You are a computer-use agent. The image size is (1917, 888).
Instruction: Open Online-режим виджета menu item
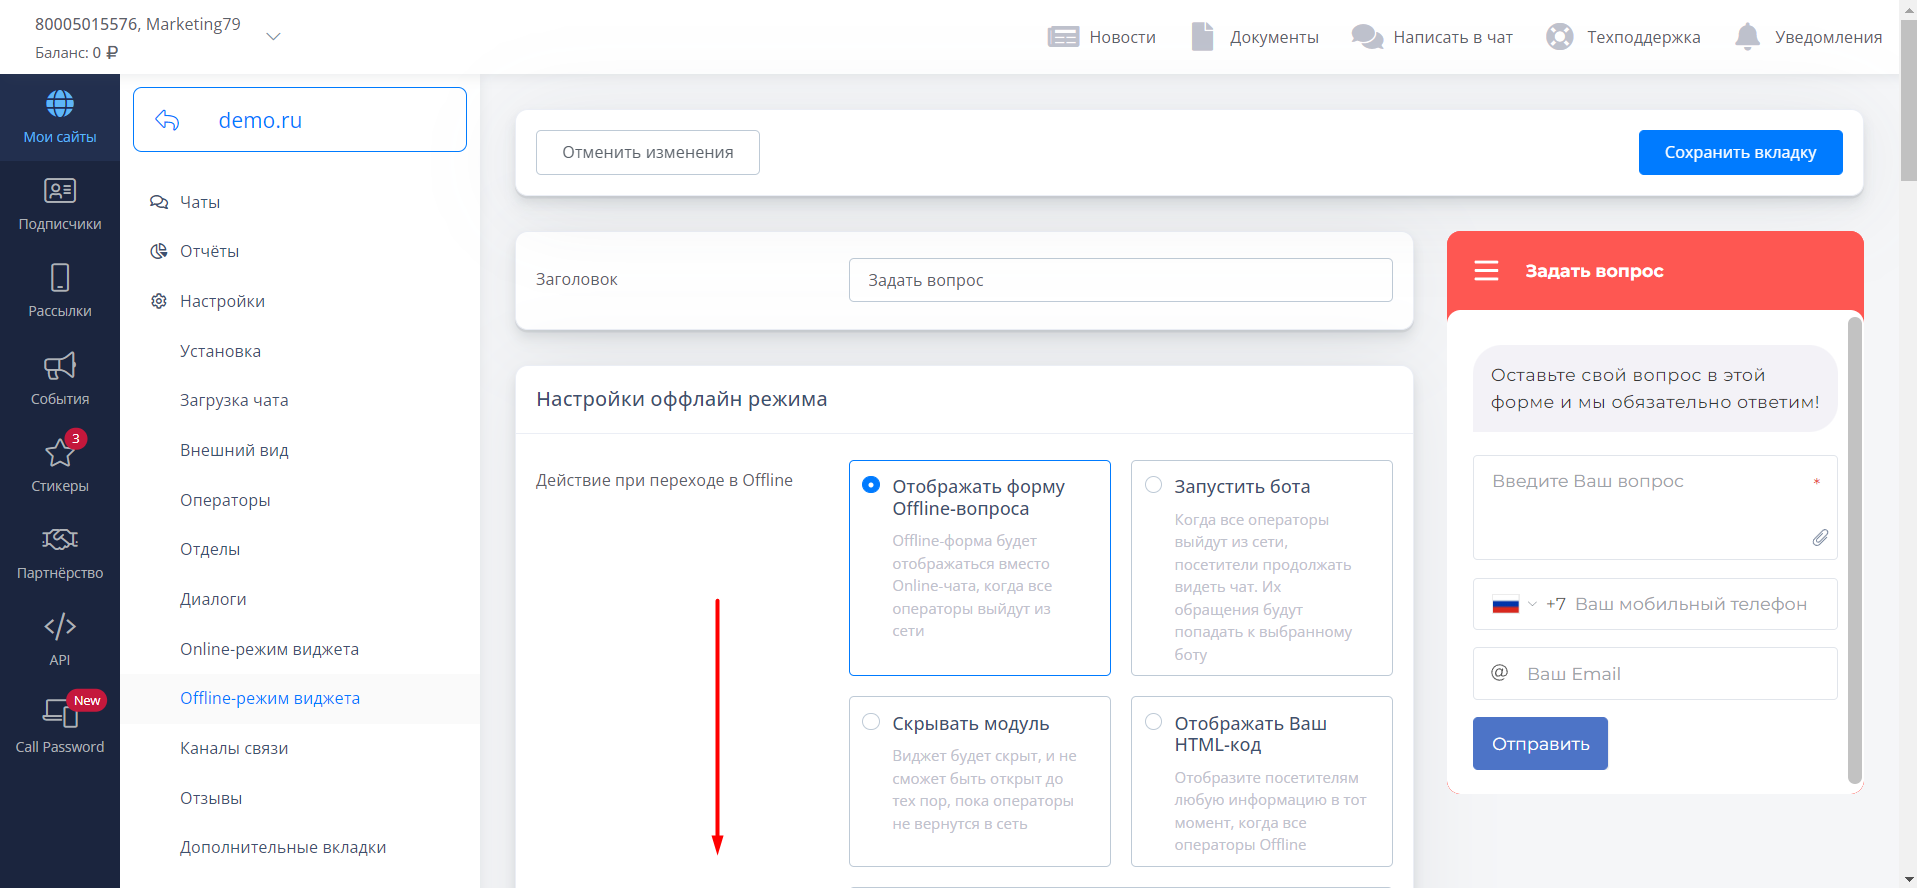pos(269,649)
